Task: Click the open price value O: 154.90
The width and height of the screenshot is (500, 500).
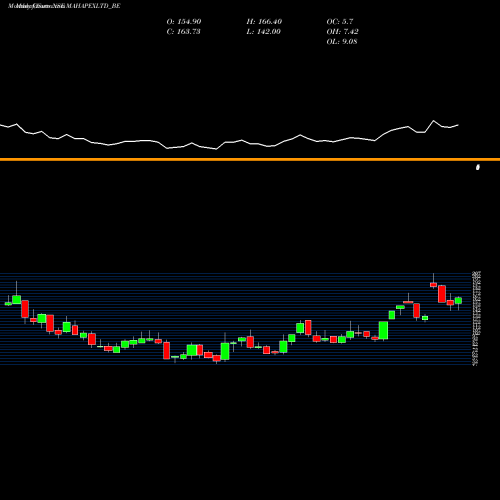Action: [184, 22]
